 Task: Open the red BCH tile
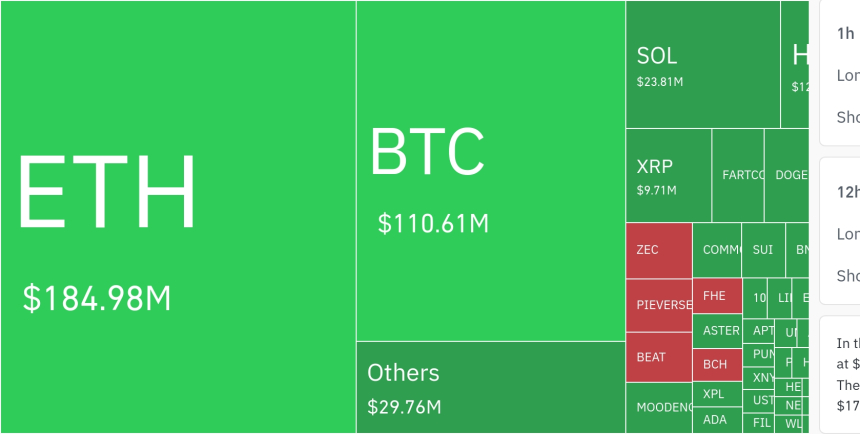click(716, 364)
